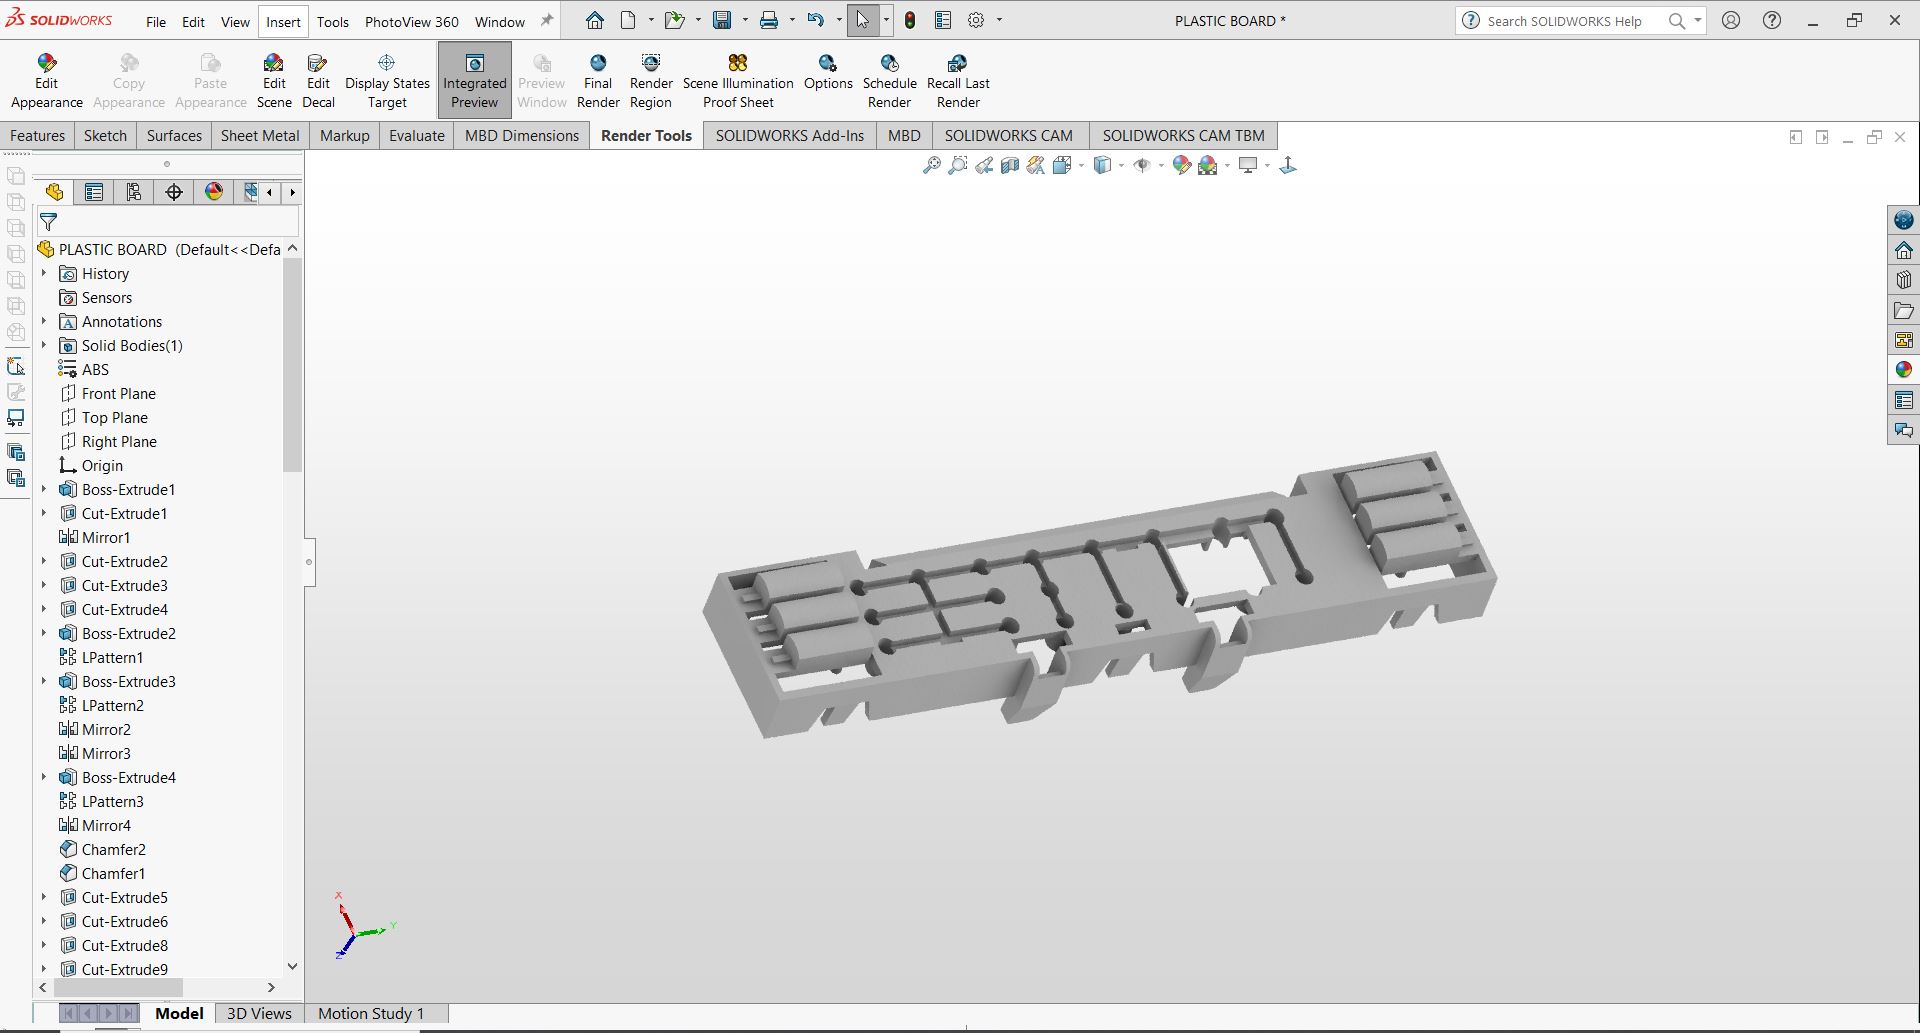
Task: Open SOLIDWORKS Resources home pane icon
Action: [x=1904, y=250]
